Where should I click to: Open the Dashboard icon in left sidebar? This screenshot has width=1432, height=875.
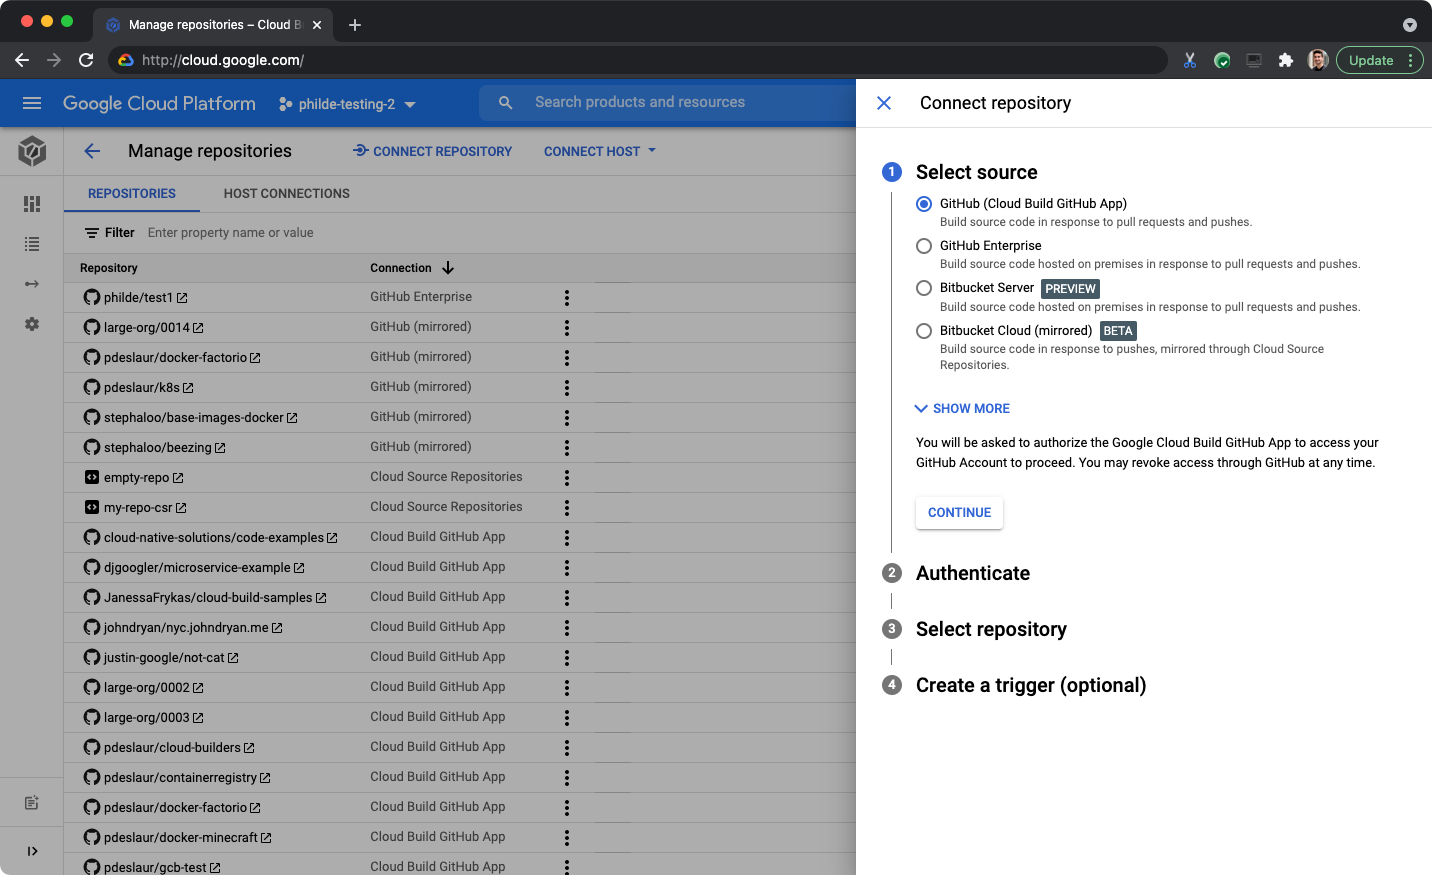tap(32, 203)
